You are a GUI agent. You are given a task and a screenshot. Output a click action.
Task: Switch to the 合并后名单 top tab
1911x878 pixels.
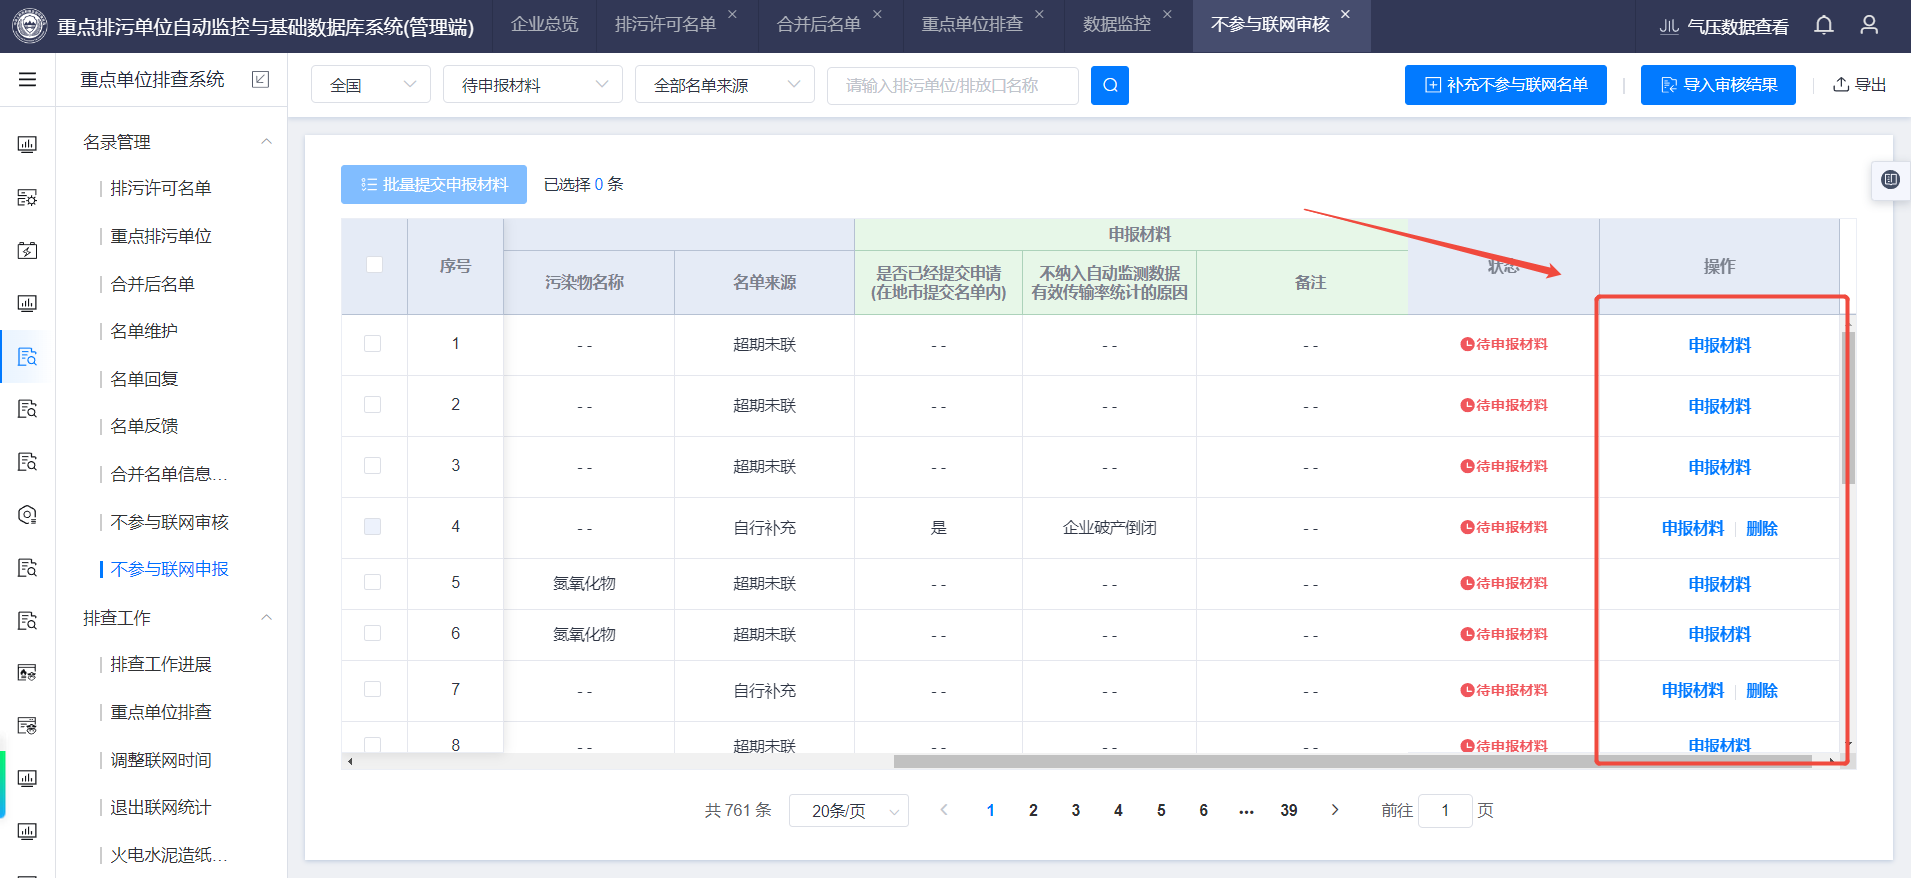click(819, 25)
